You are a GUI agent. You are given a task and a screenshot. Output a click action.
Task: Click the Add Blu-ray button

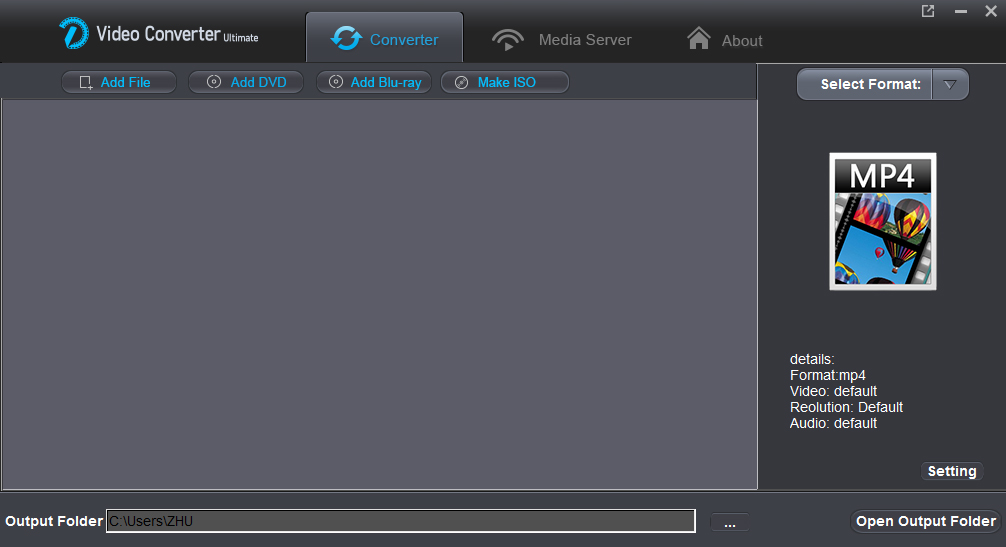pyautogui.click(x=374, y=82)
